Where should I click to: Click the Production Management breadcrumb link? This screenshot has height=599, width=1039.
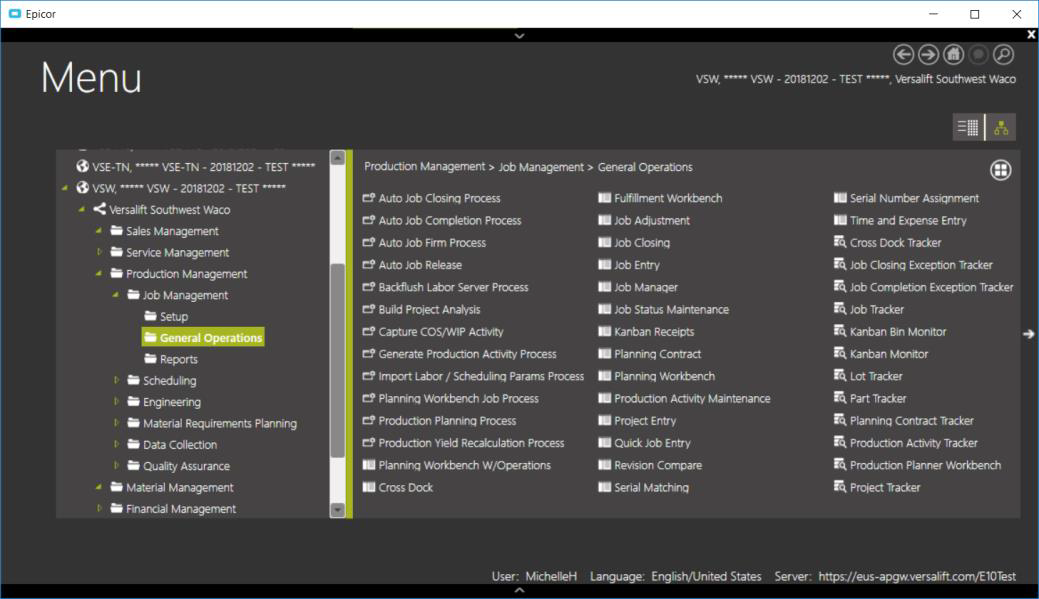(x=425, y=167)
